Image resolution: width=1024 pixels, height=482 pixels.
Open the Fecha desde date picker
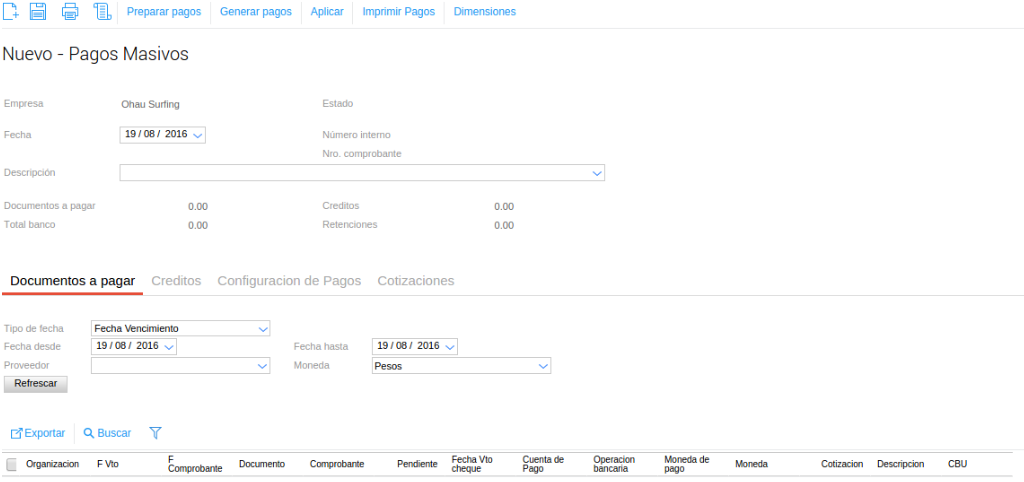pos(169,347)
